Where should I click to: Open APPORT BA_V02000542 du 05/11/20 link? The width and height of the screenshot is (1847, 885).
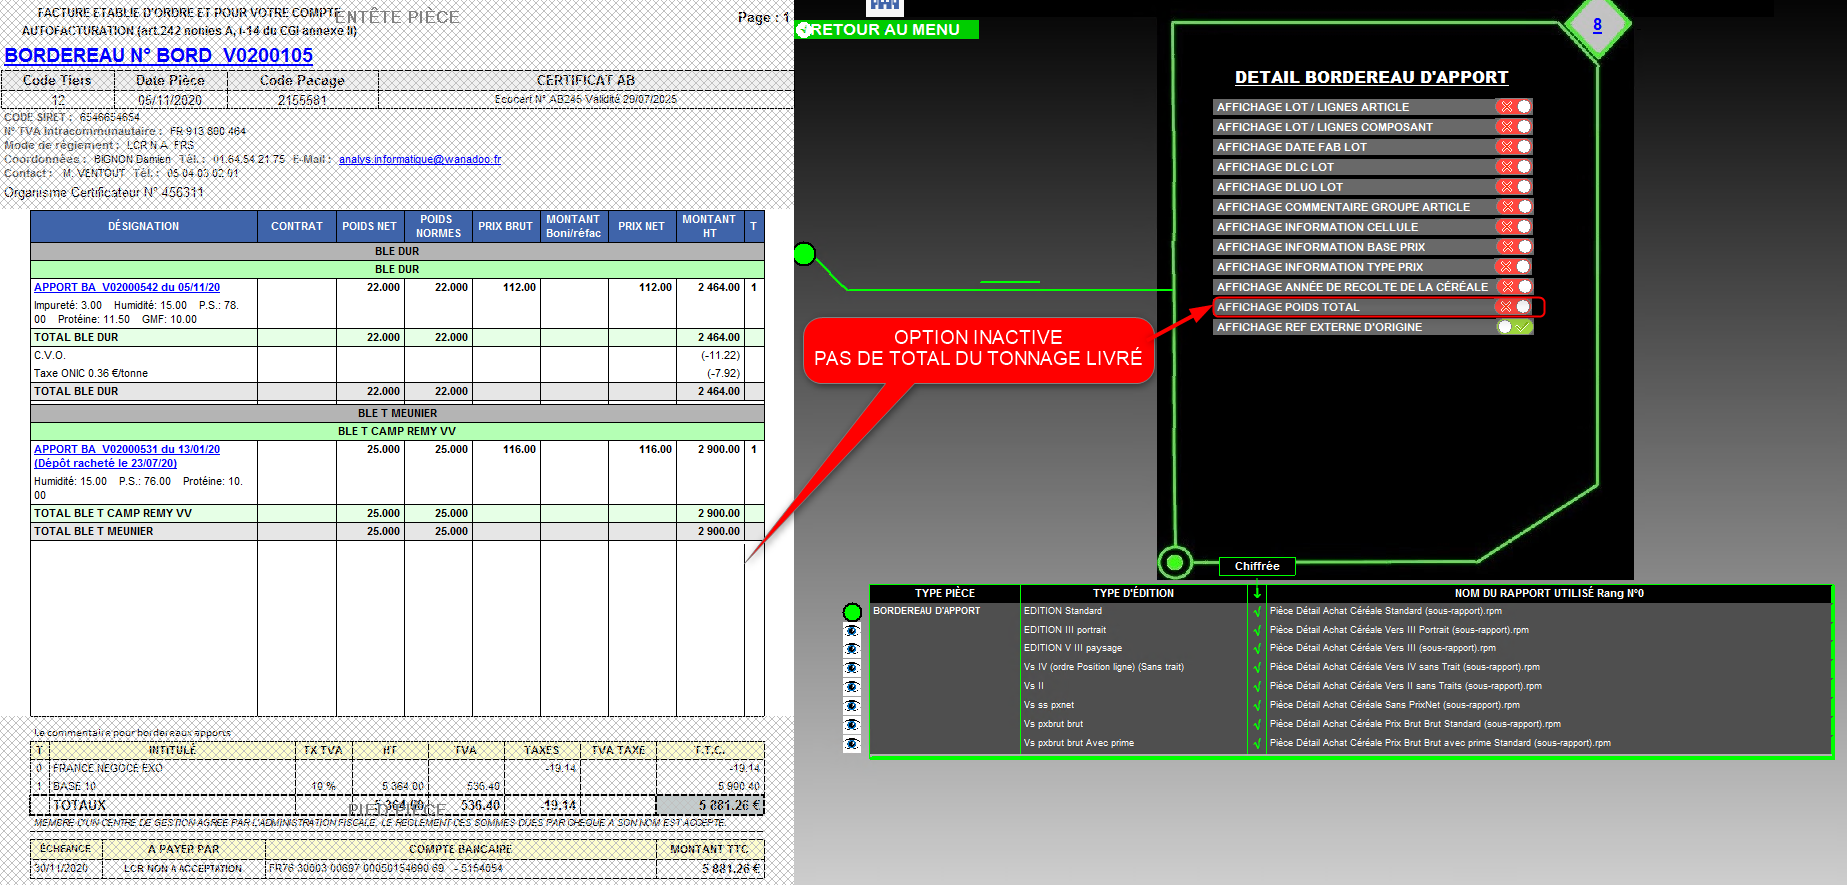pos(127,287)
